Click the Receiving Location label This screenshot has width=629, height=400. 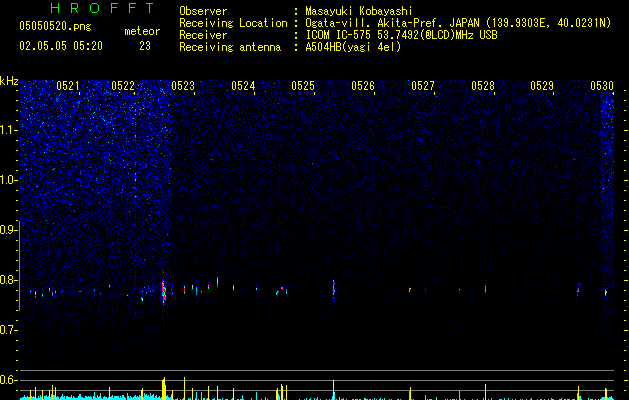(x=233, y=23)
